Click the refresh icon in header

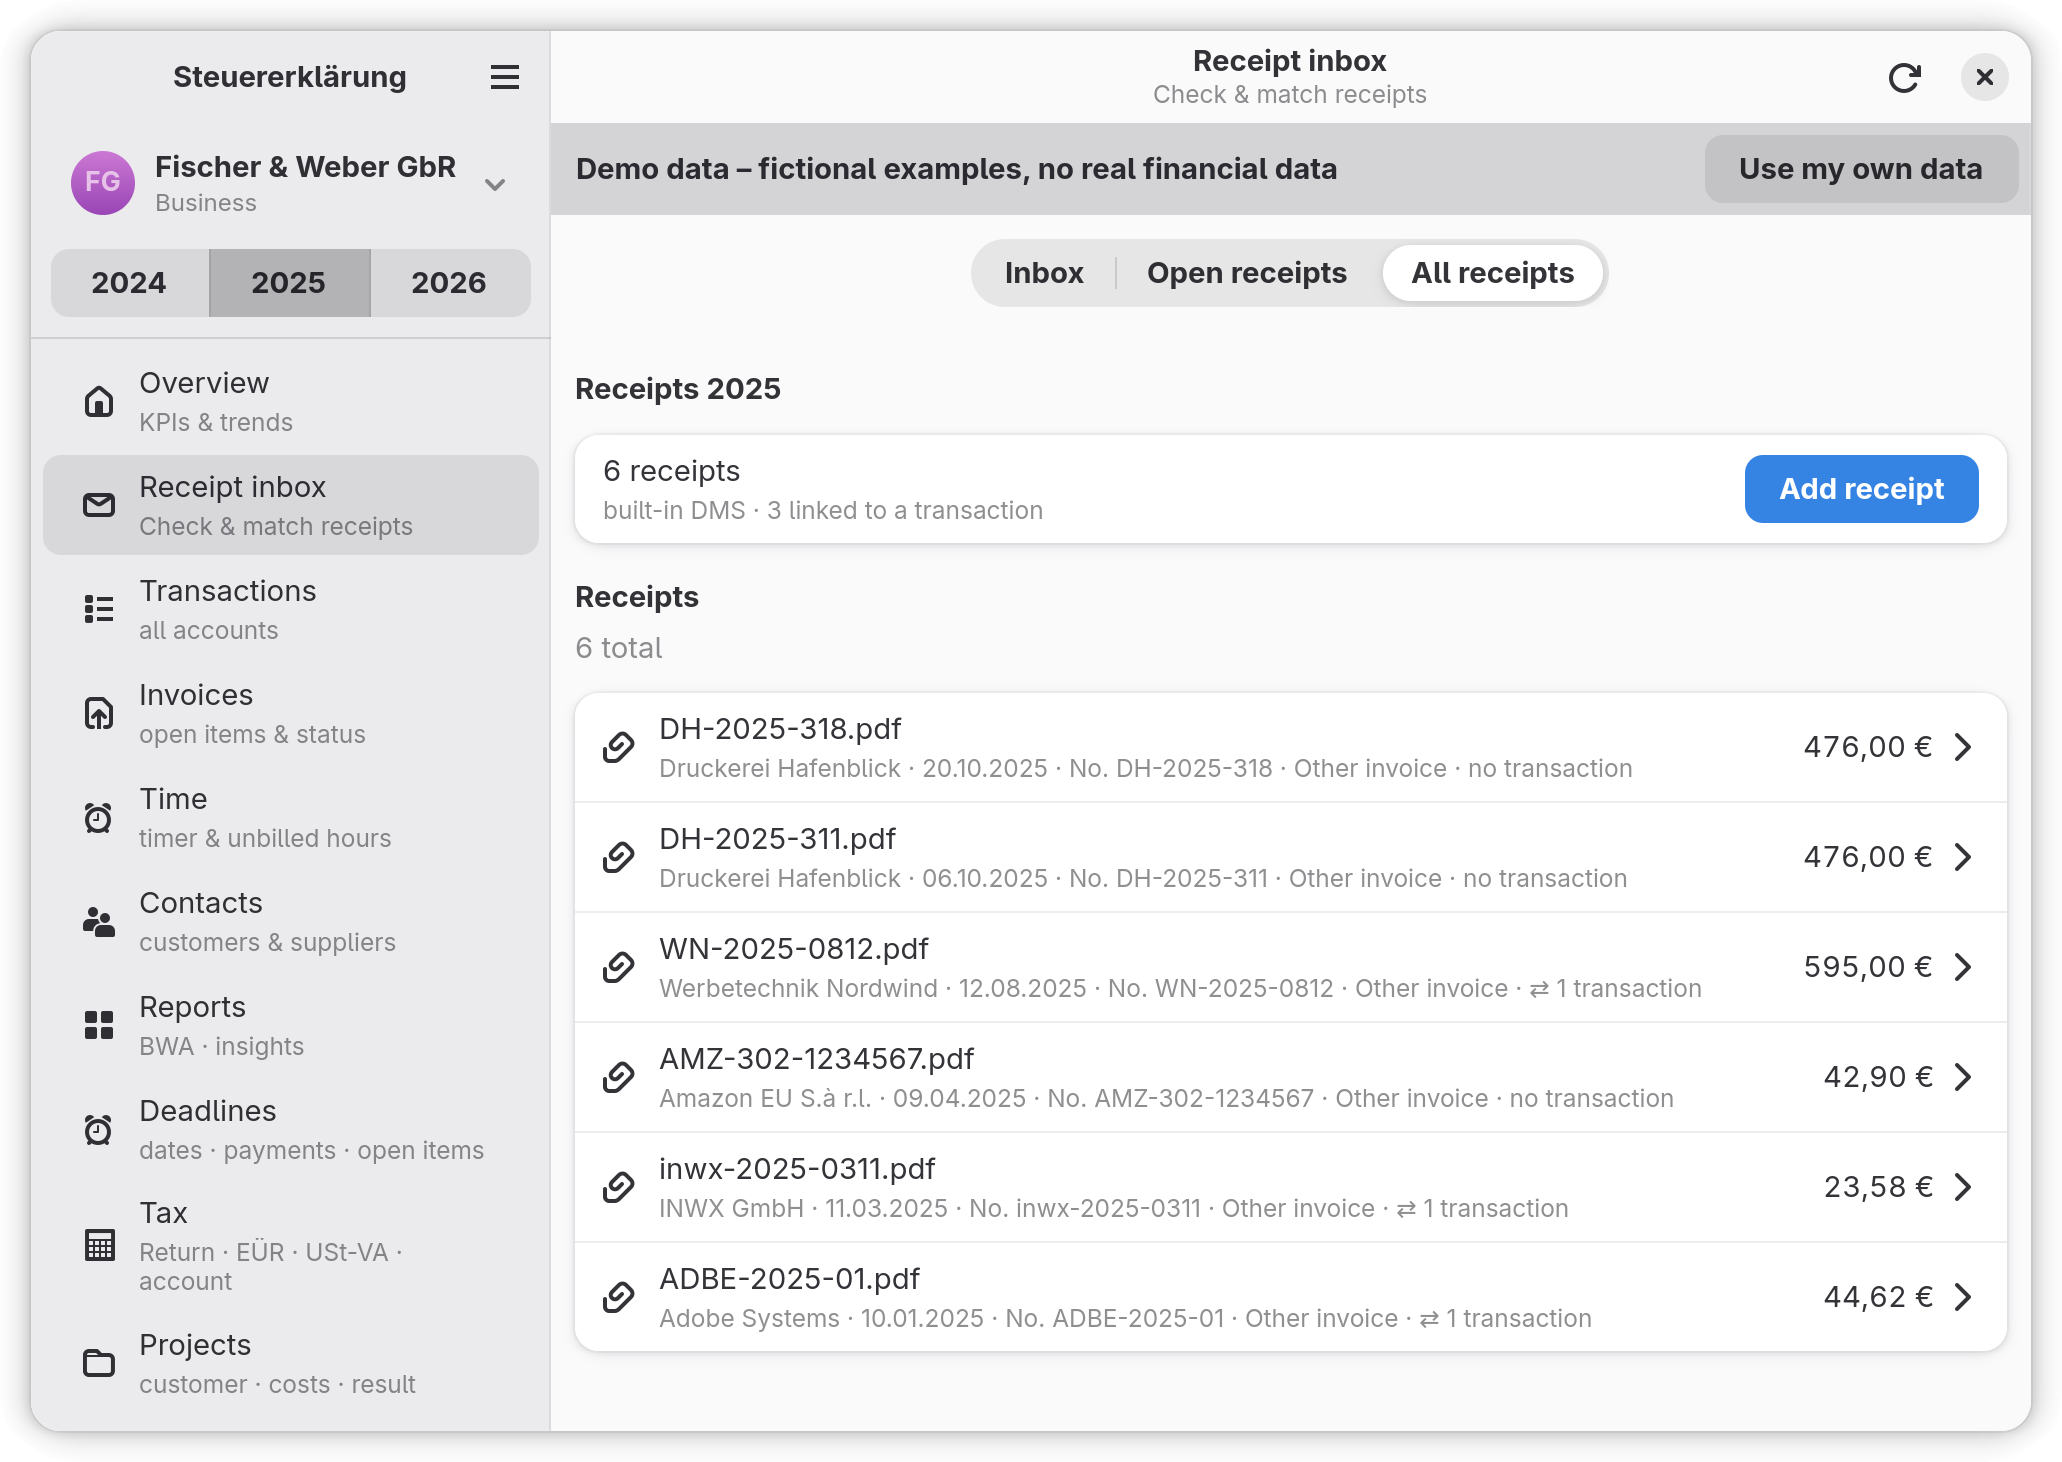[x=1905, y=77]
